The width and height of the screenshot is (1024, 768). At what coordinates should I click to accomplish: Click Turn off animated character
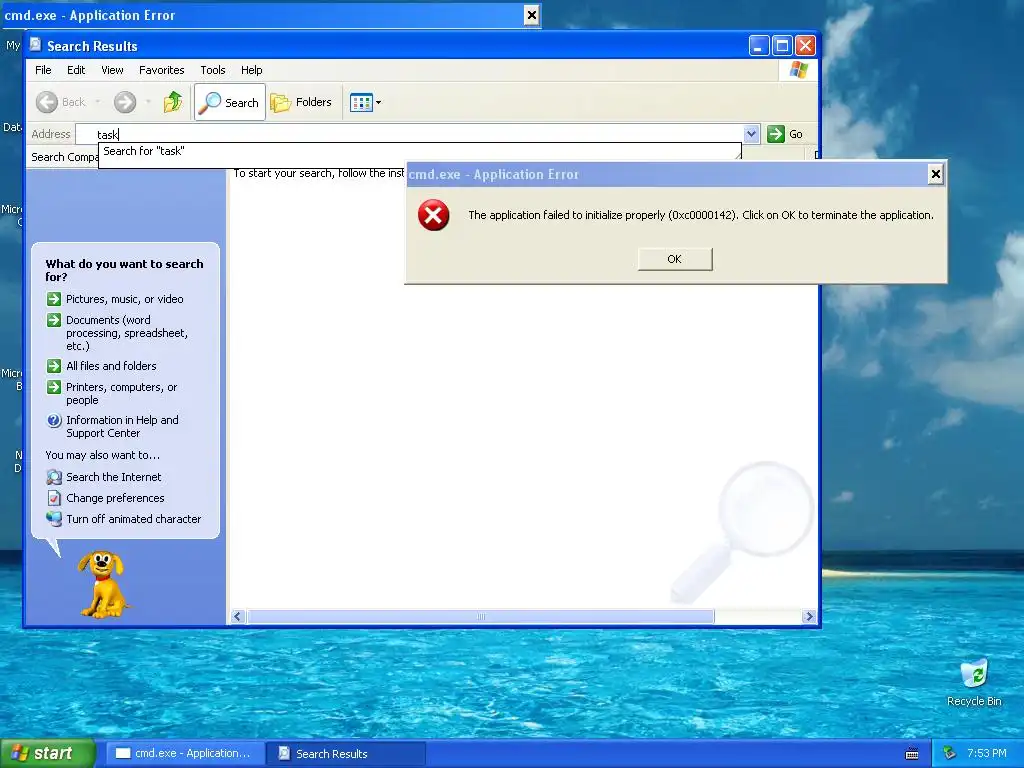point(133,519)
